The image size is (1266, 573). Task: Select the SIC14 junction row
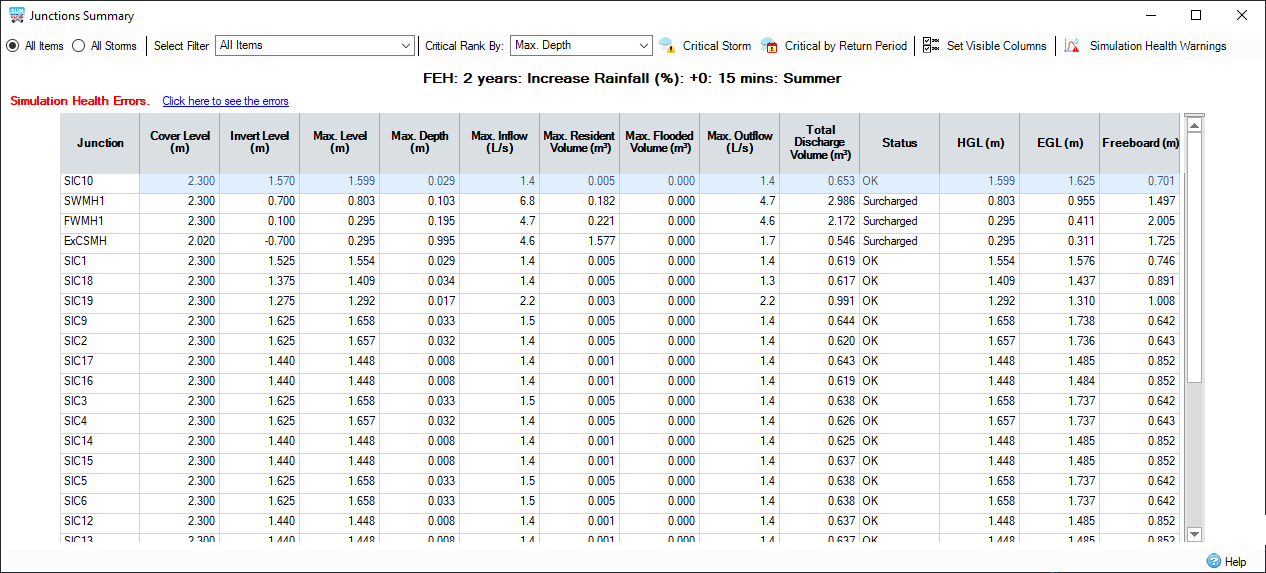tap(620, 441)
